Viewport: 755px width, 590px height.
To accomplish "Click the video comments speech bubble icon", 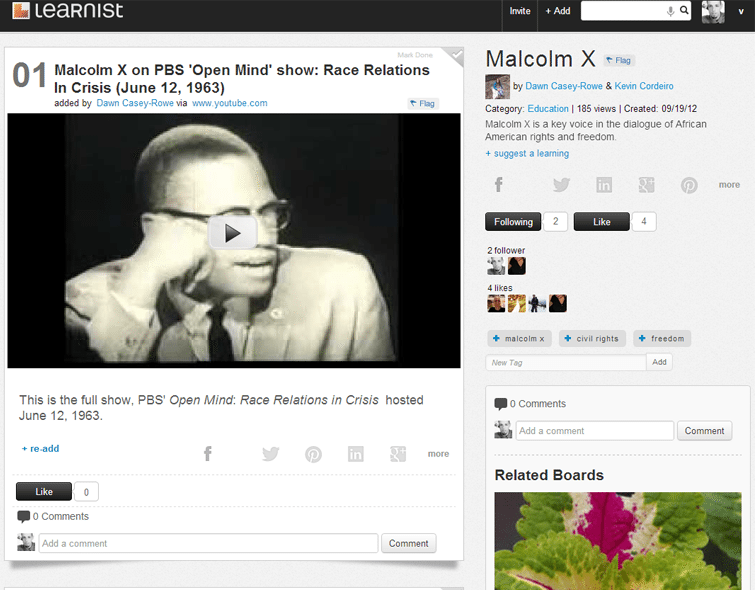I will coord(23,516).
